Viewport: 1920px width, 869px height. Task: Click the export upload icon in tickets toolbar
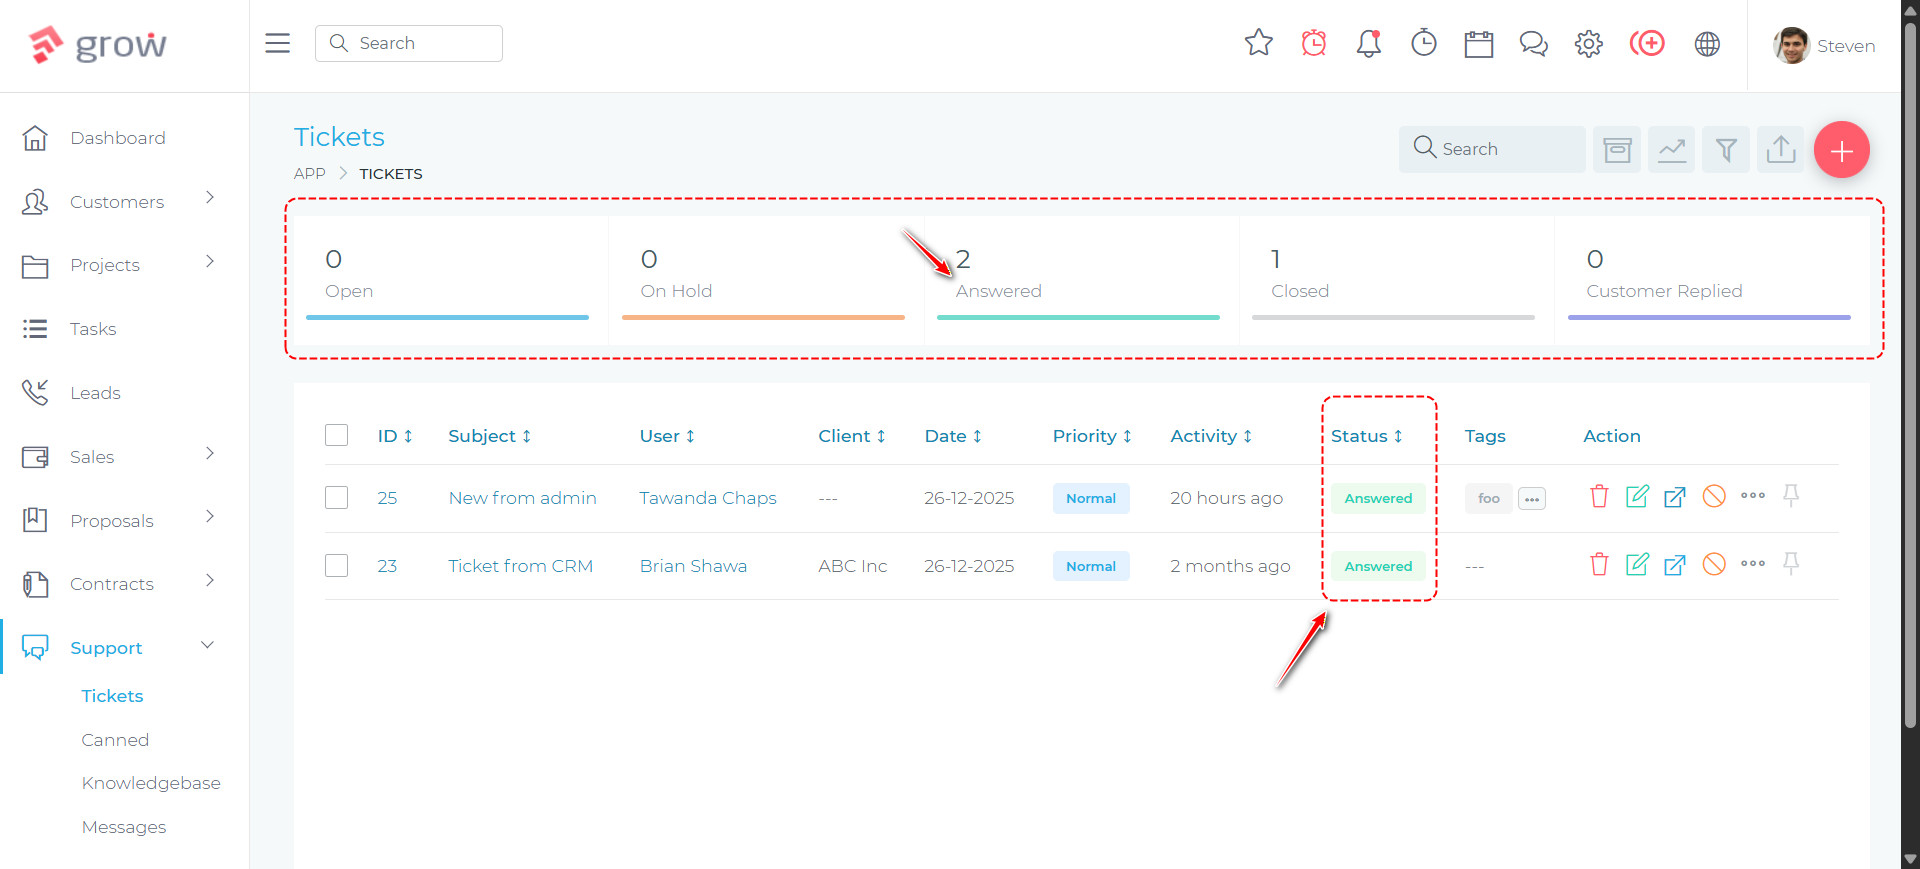pyautogui.click(x=1780, y=150)
